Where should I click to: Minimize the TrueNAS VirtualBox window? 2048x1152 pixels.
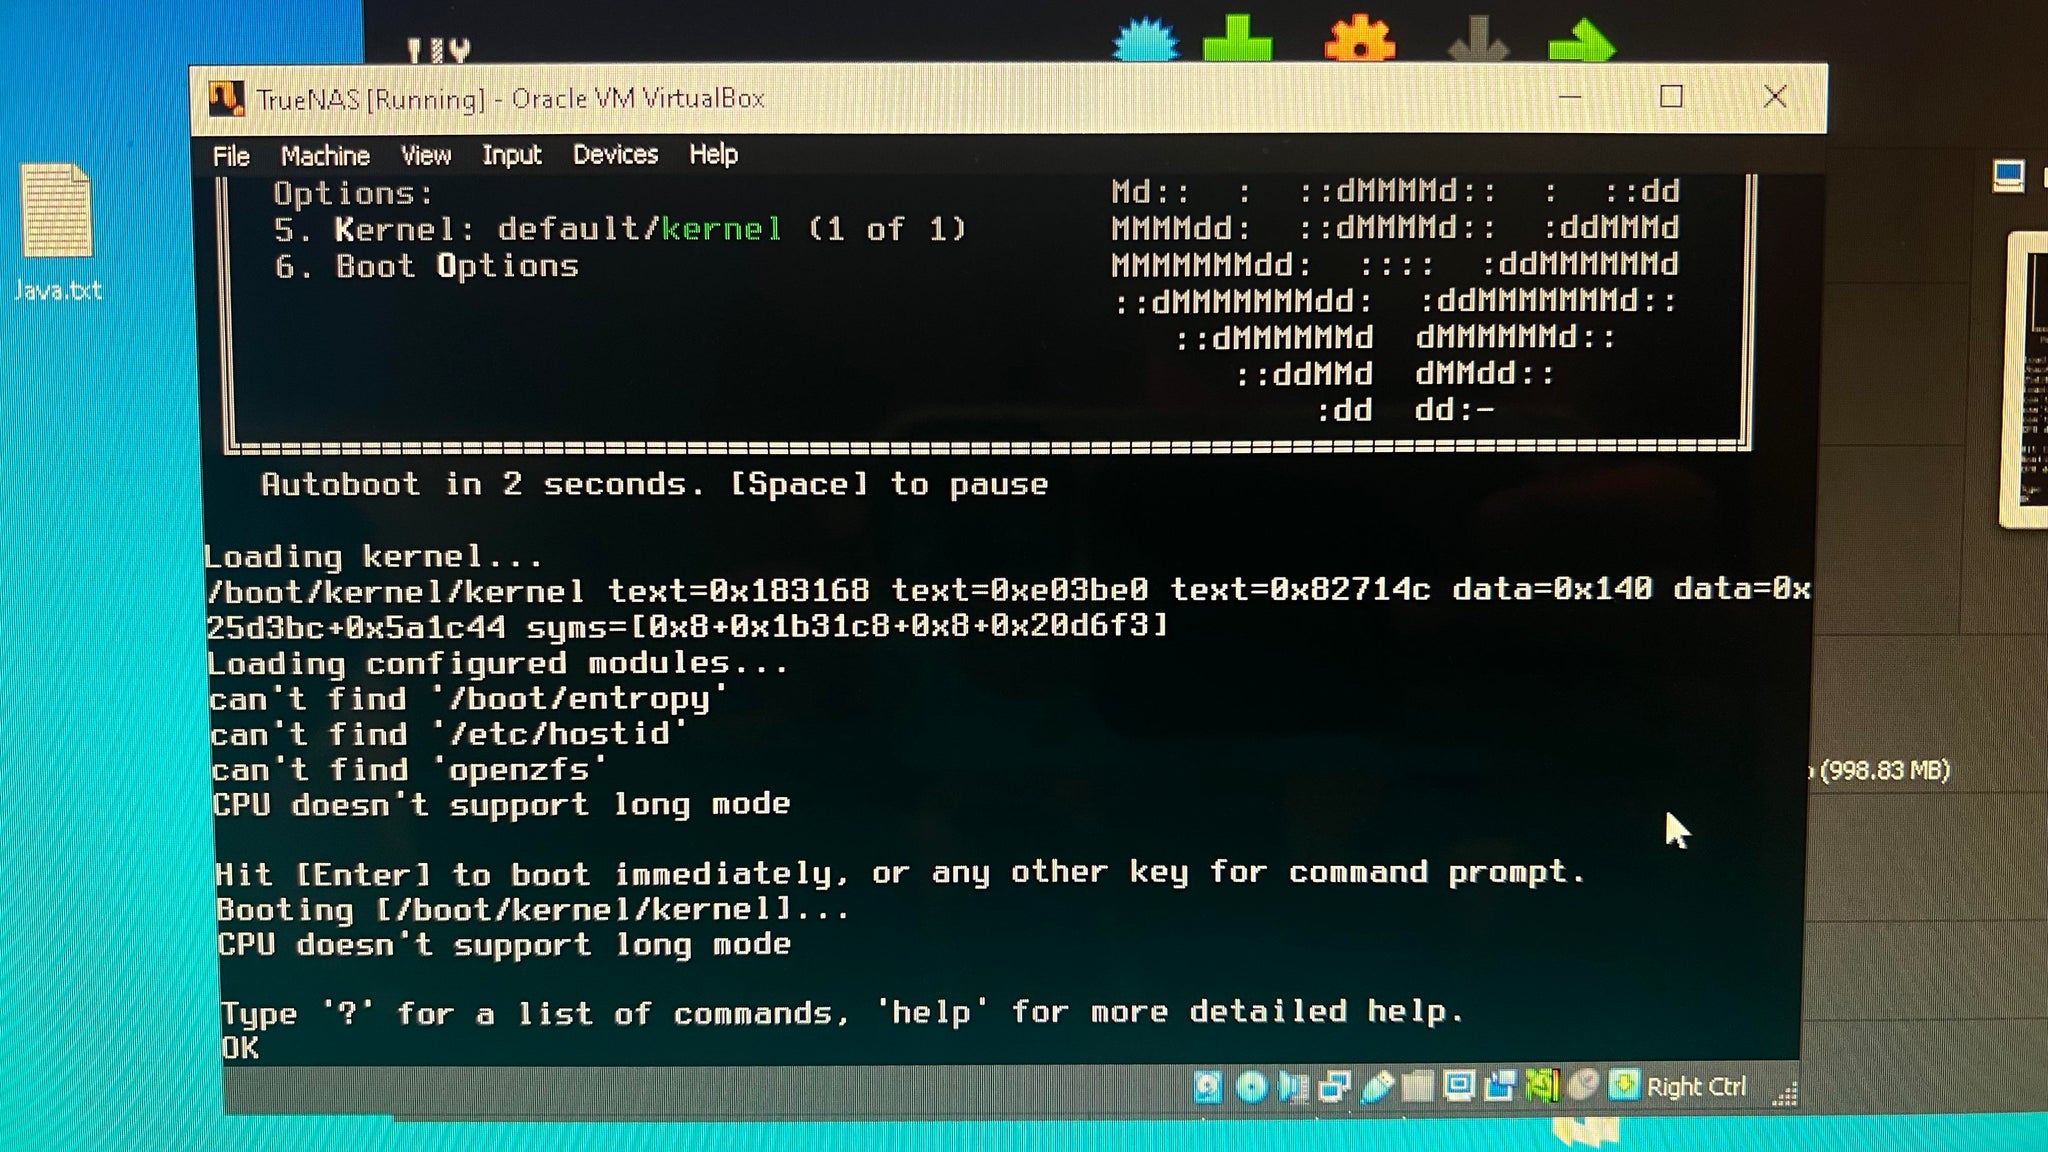pos(1570,97)
